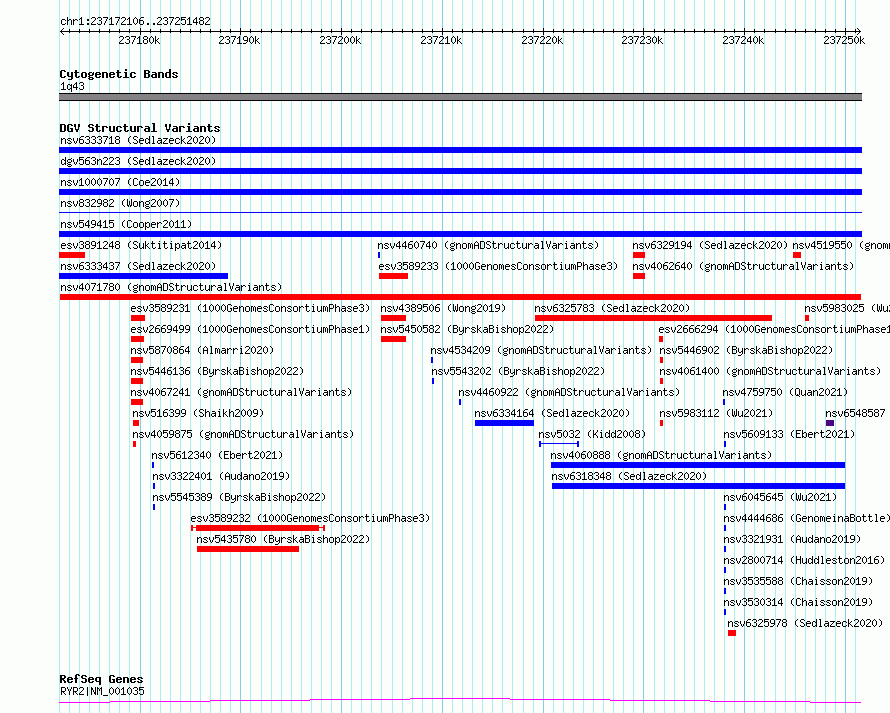Click the purple bar under nsv6548587
Viewport: 890px width, 713px height.
(x=830, y=423)
